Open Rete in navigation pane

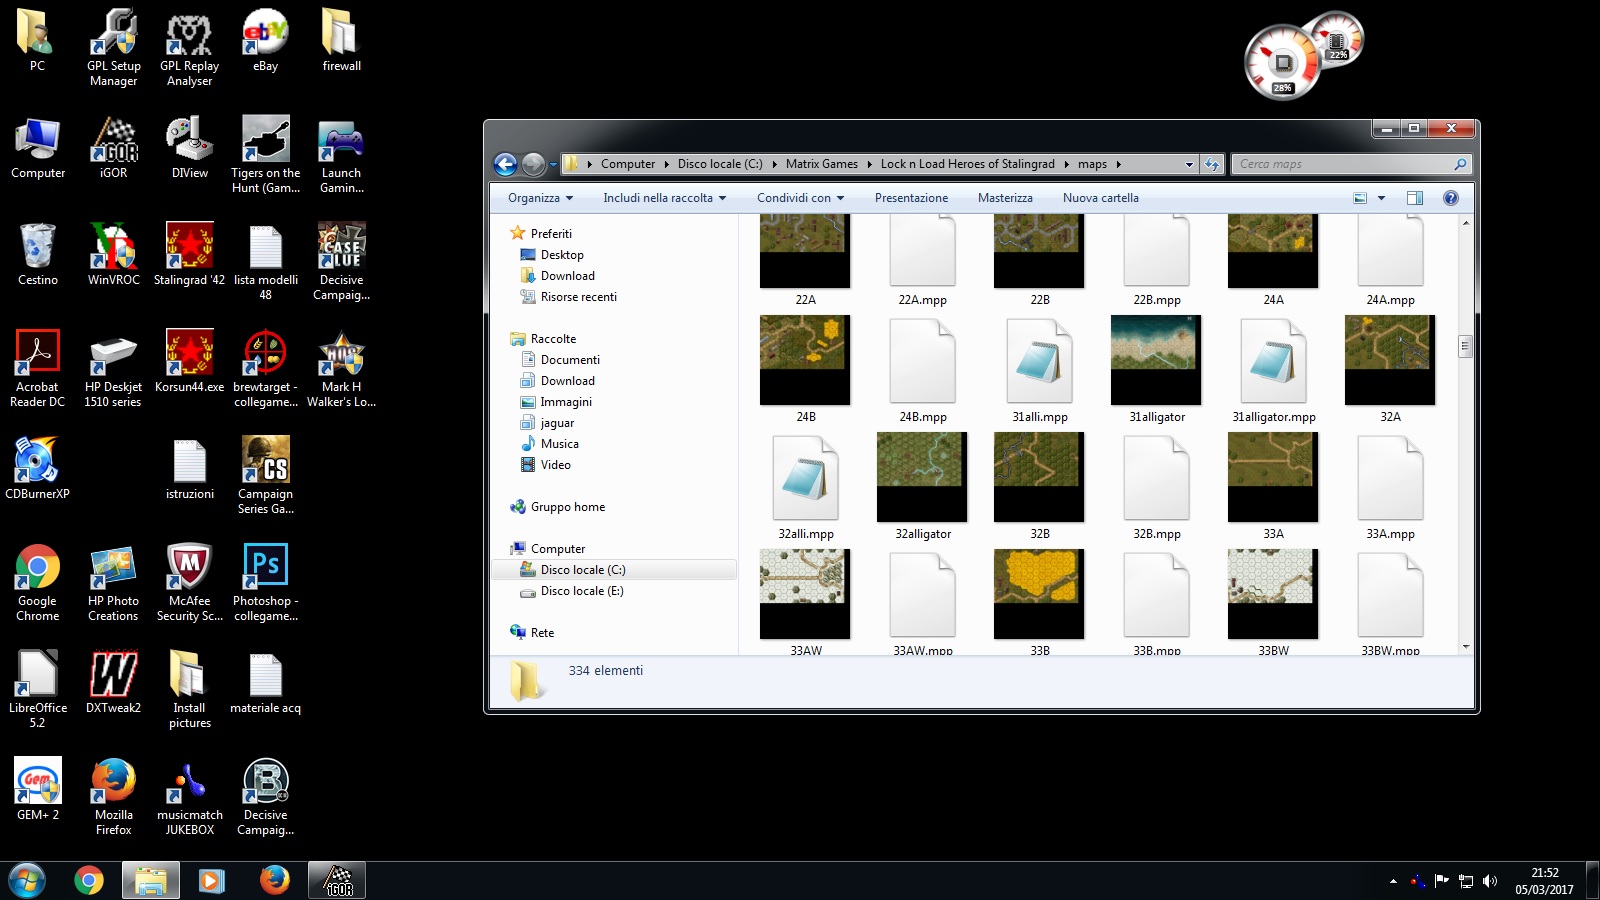tap(542, 633)
